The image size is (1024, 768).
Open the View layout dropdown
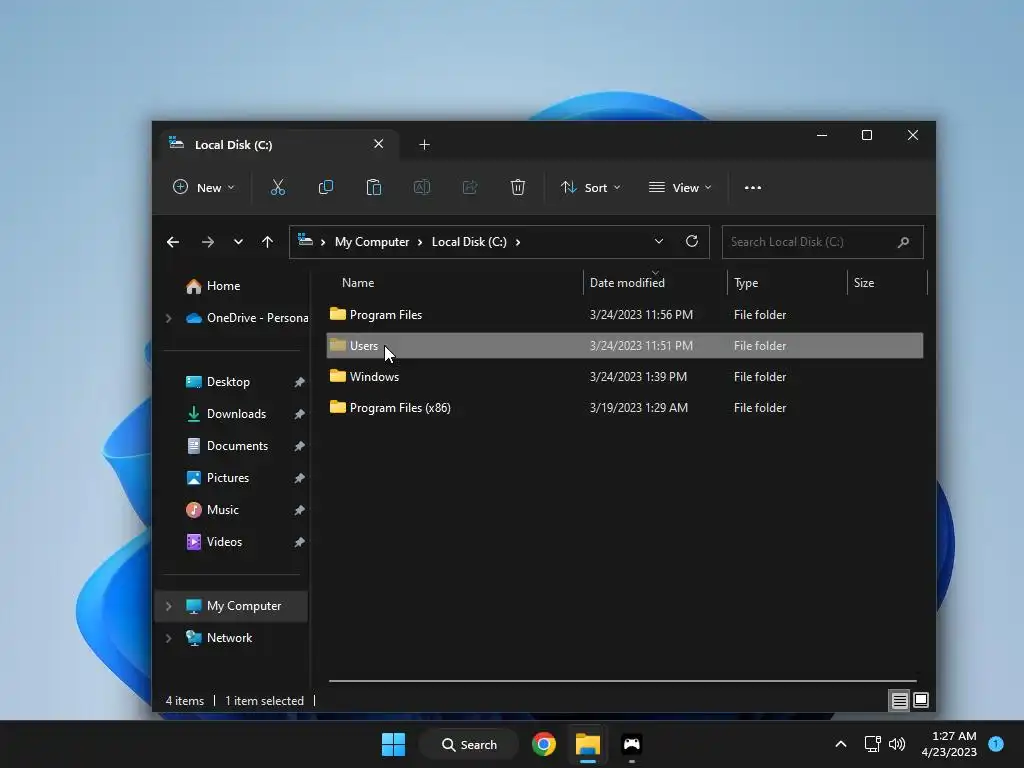[x=680, y=187]
